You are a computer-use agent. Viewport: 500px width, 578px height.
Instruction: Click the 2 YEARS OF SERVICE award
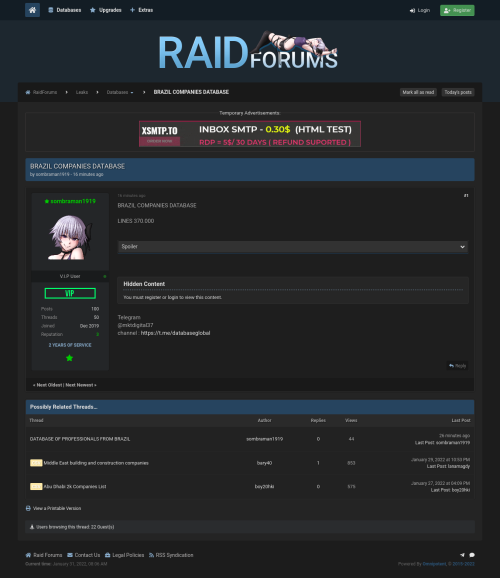70,345
